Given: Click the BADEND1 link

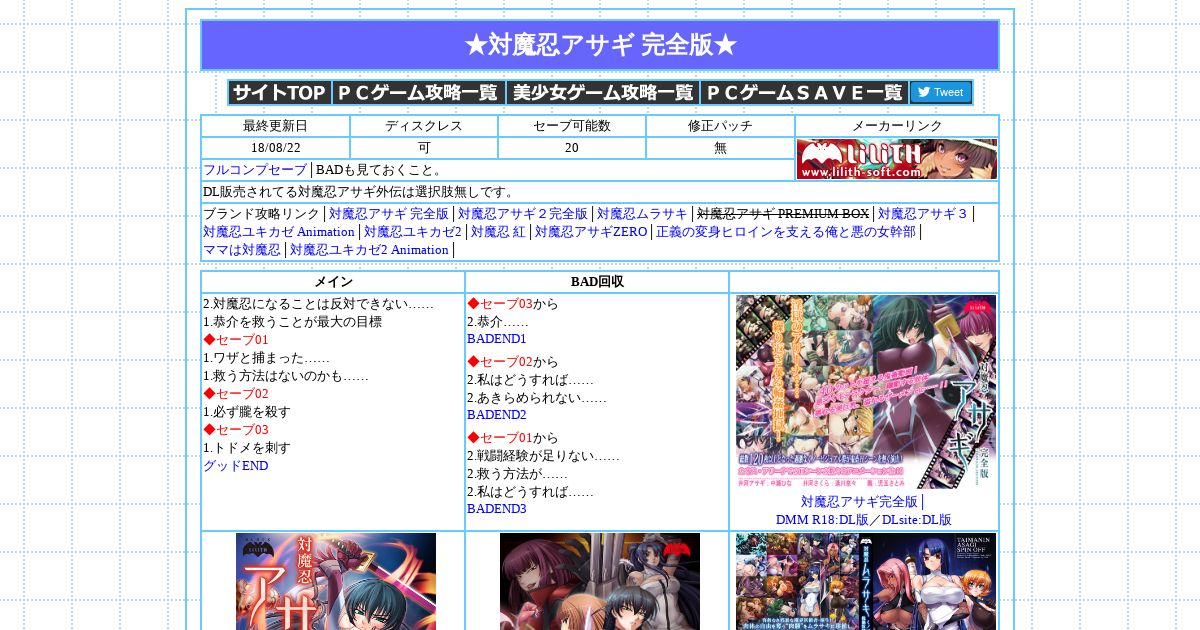Looking at the screenshot, I should point(497,339).
